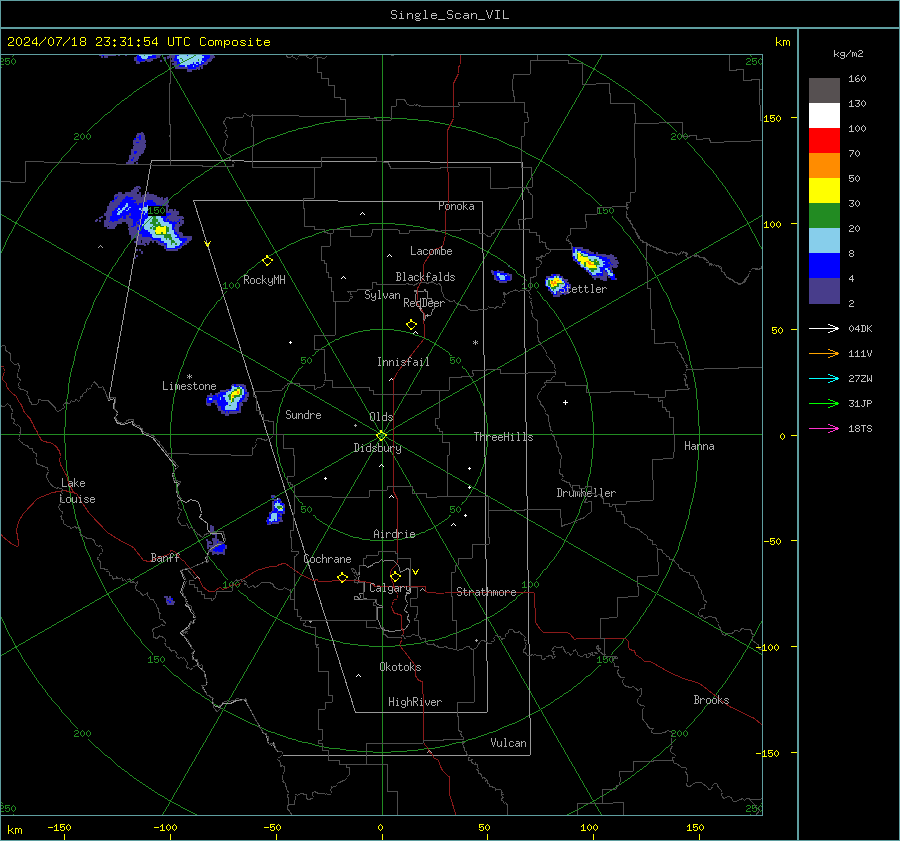
Task: Click the storm cell touching Stettler label
Action: (556, 284)
